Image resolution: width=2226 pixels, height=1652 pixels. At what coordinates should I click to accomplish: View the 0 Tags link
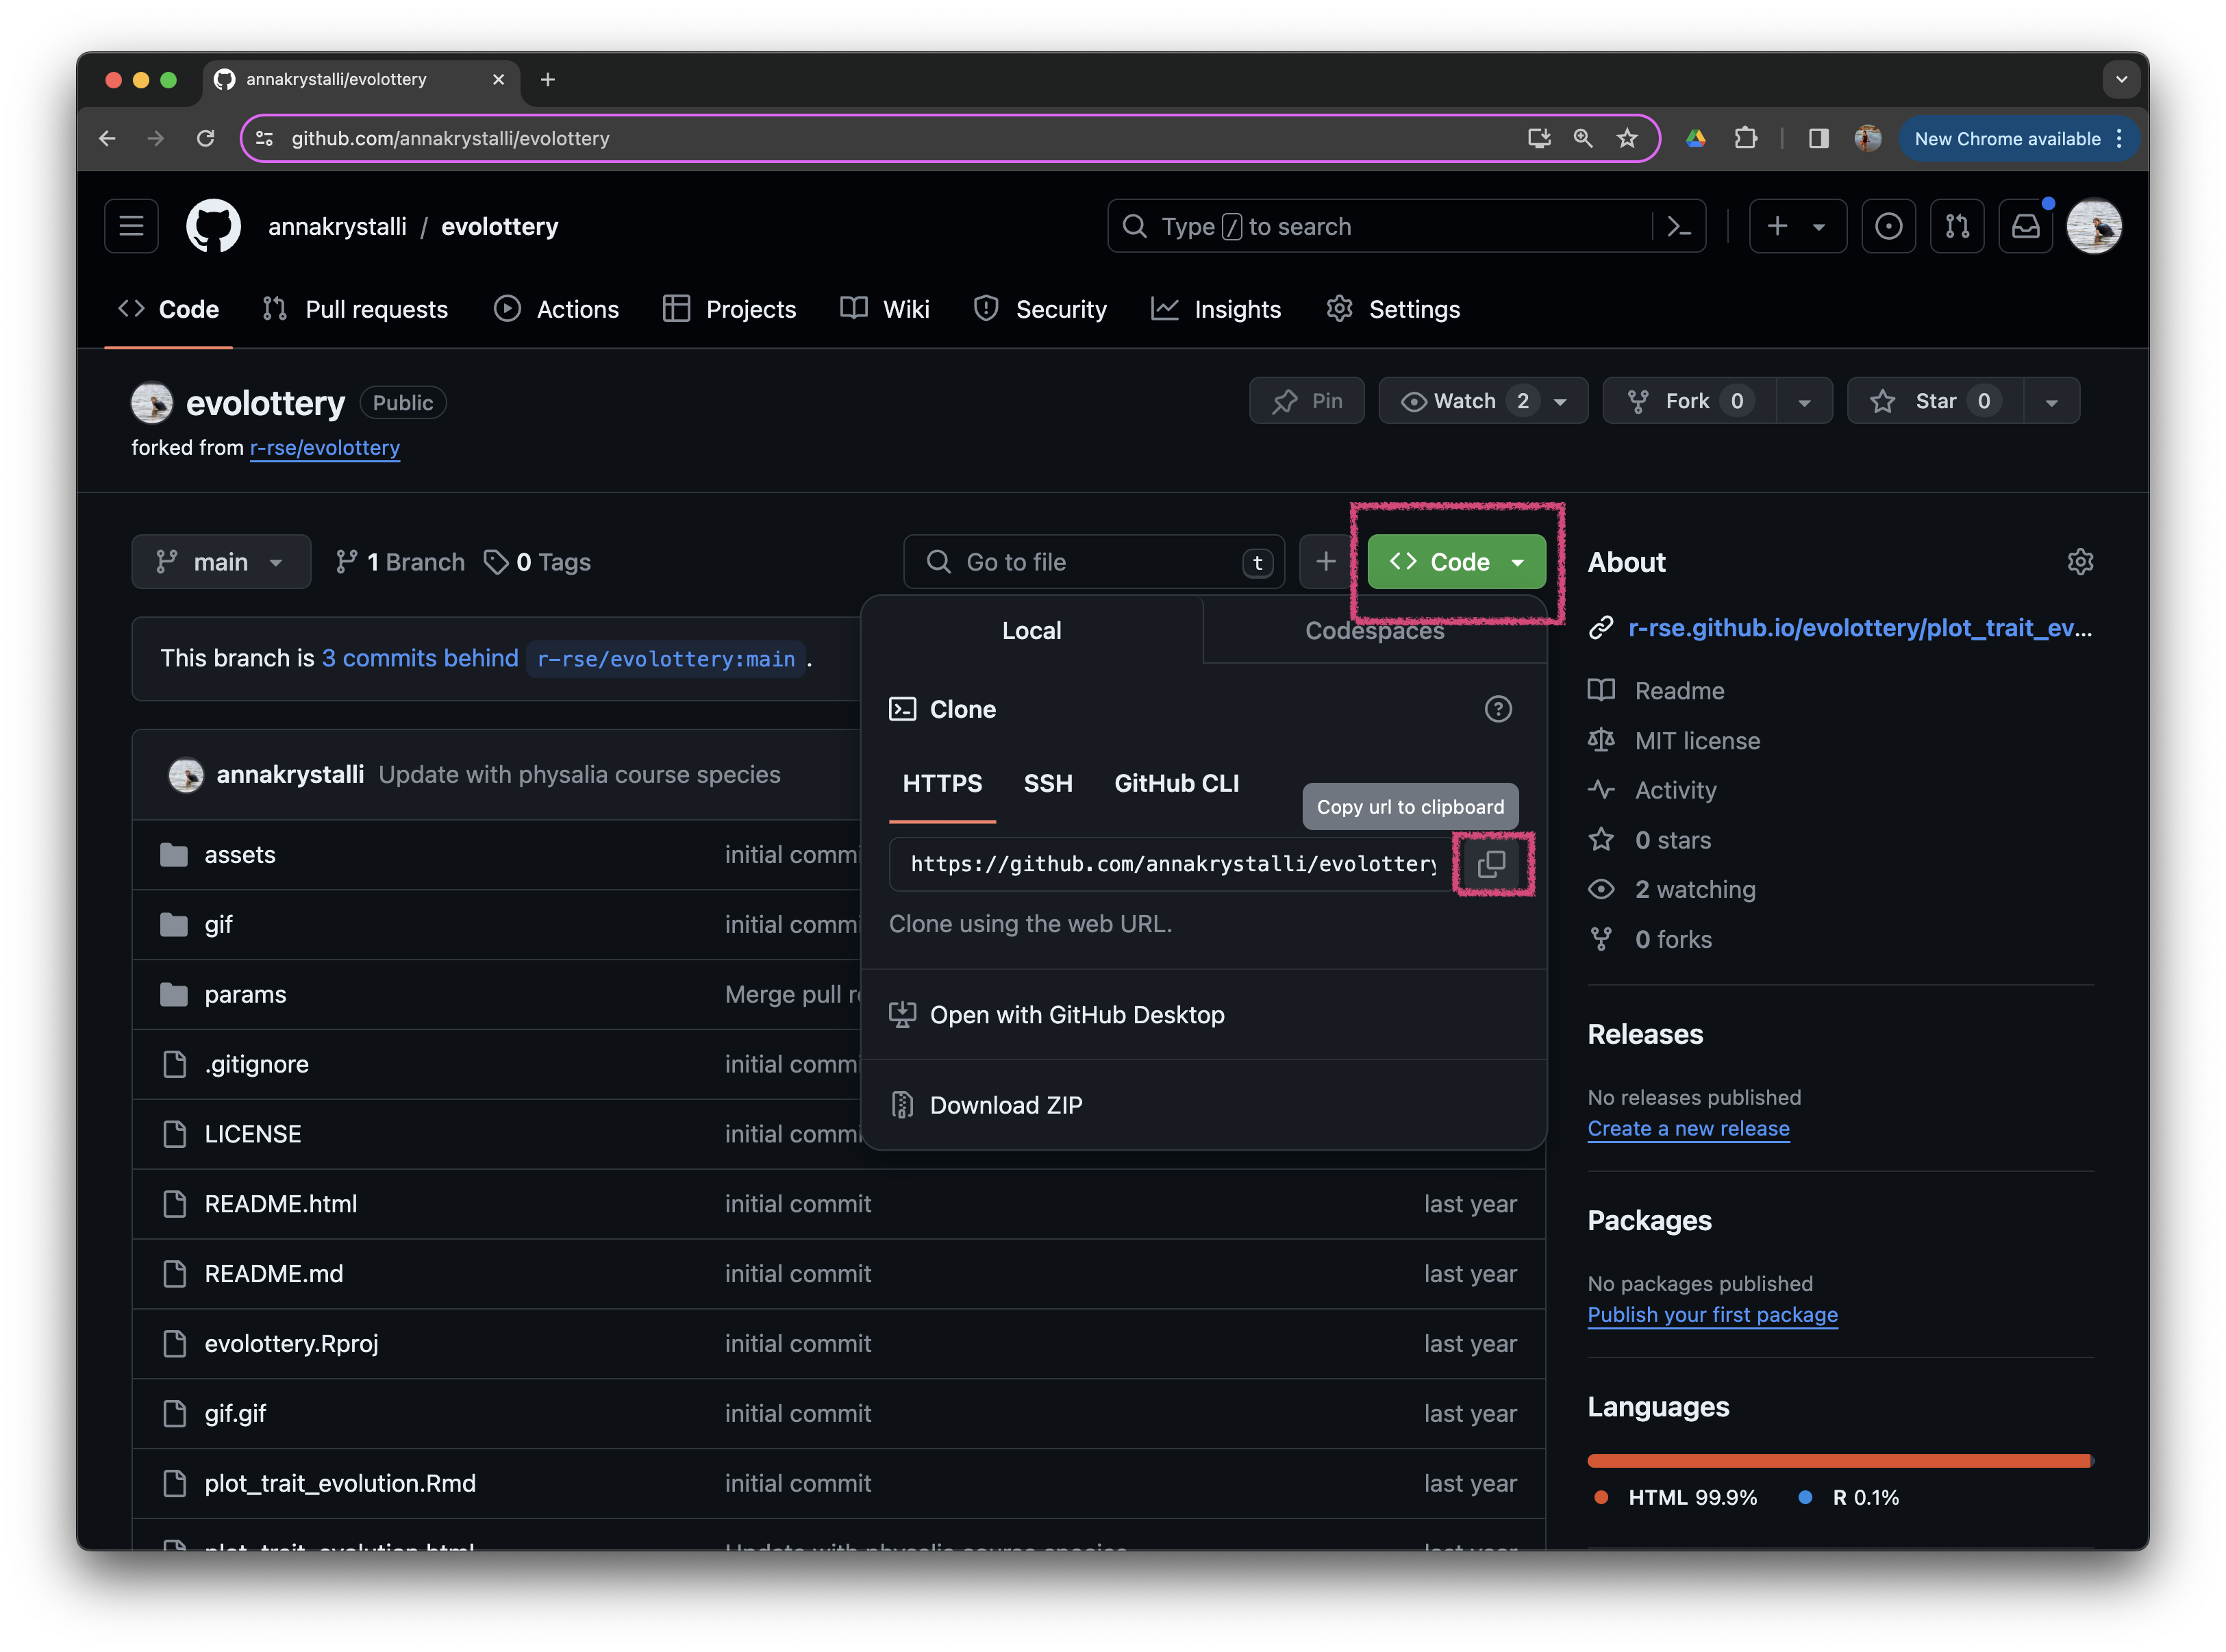[x=537, y=562]
